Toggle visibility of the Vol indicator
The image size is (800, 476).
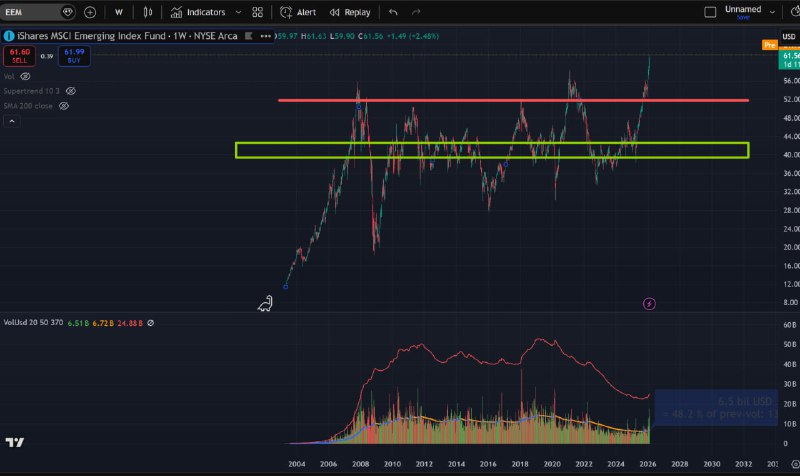[25, 76]
